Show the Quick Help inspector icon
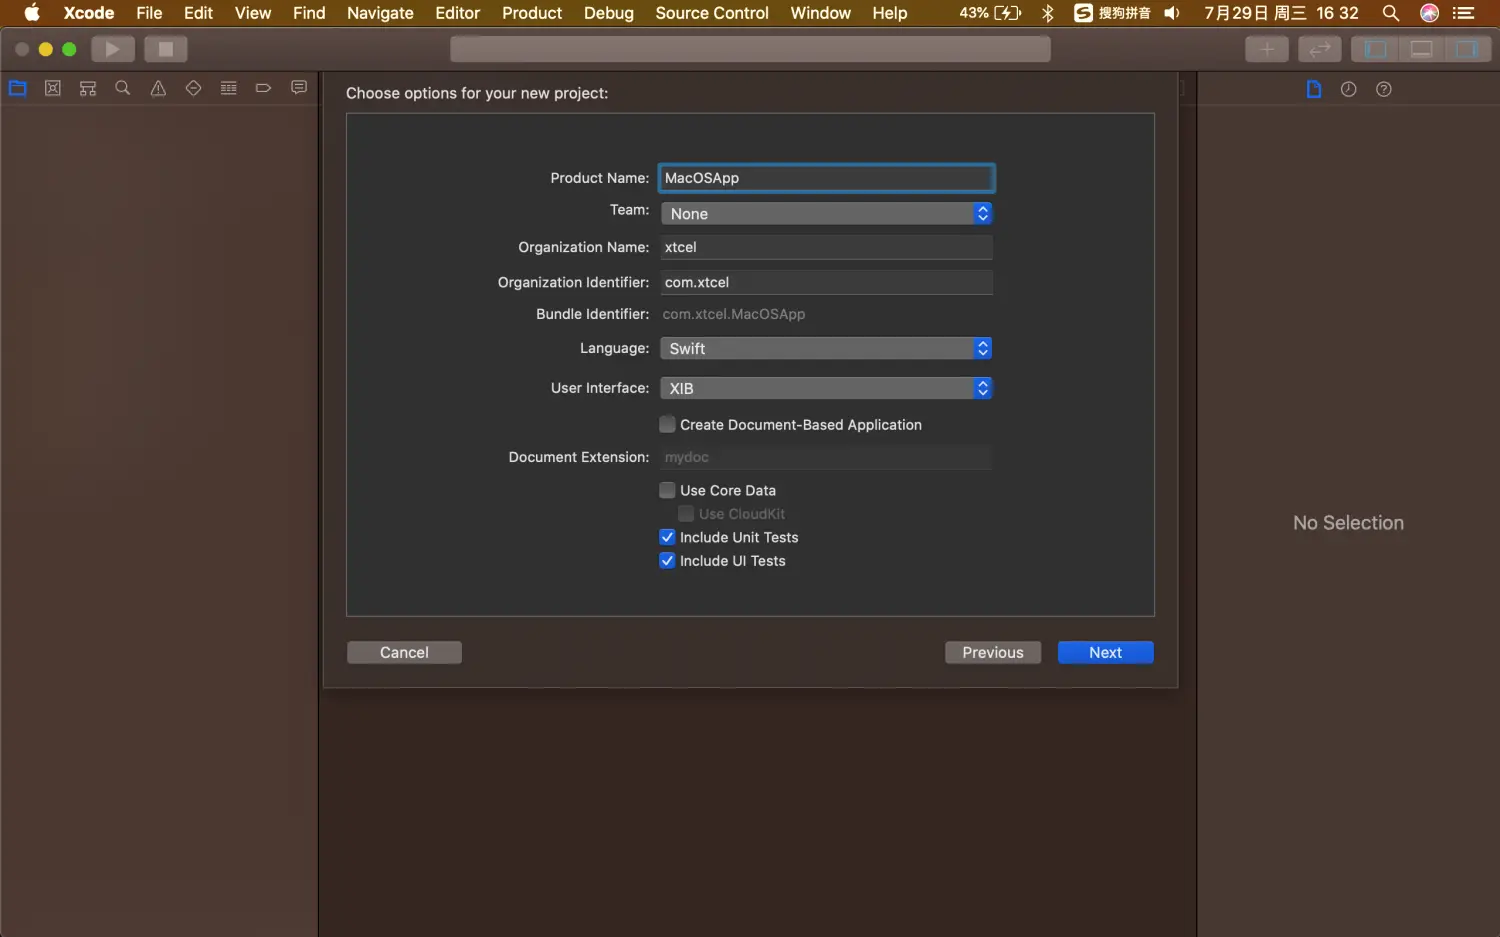1500x937 pixels. 1384,89
